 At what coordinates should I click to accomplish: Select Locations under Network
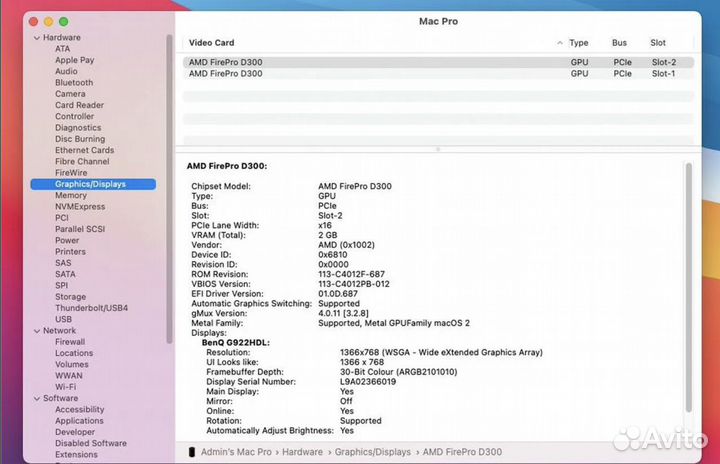[74, 353]
